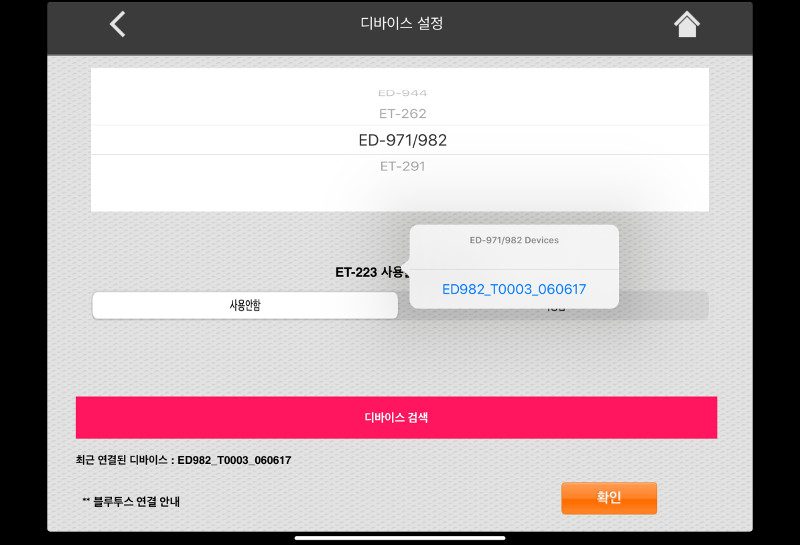Connect to ED982_T0003_060617 device in popup
This screenshot has width=800, height=545.
tap(514, 289)
